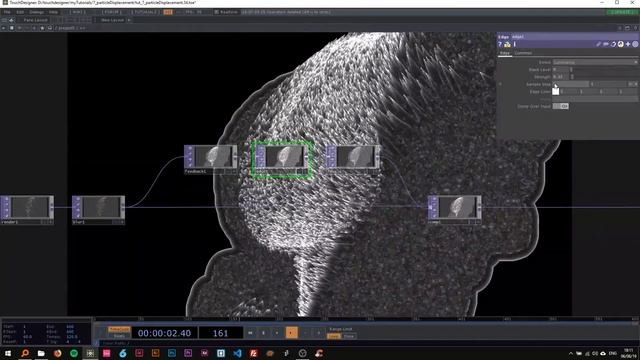Open operator info 'i' icon
Viewport: 640px width, 360px height.
[515, 44]
